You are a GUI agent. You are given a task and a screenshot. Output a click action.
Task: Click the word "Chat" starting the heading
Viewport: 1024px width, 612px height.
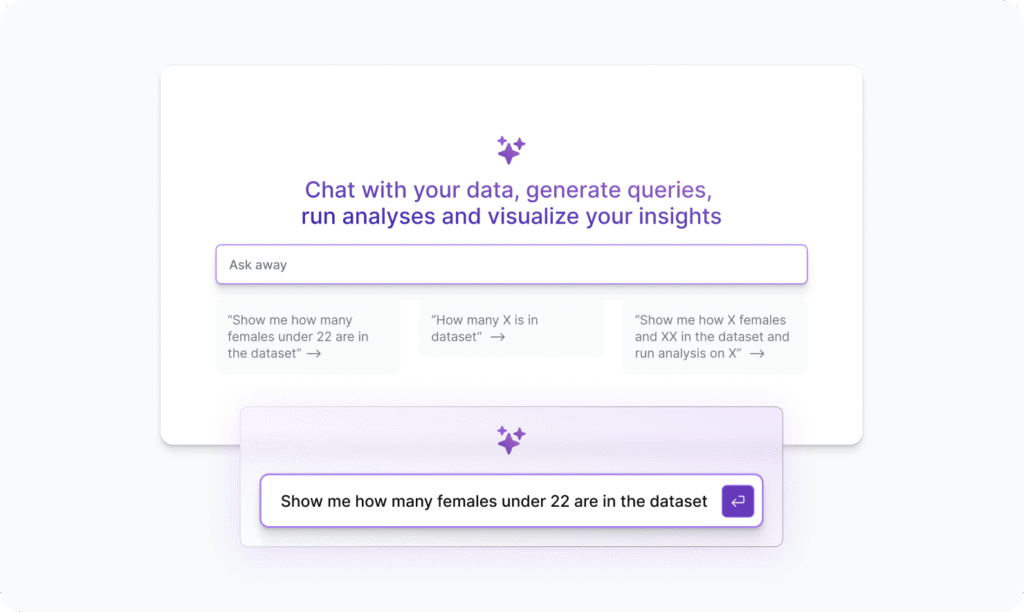[330, 190]
